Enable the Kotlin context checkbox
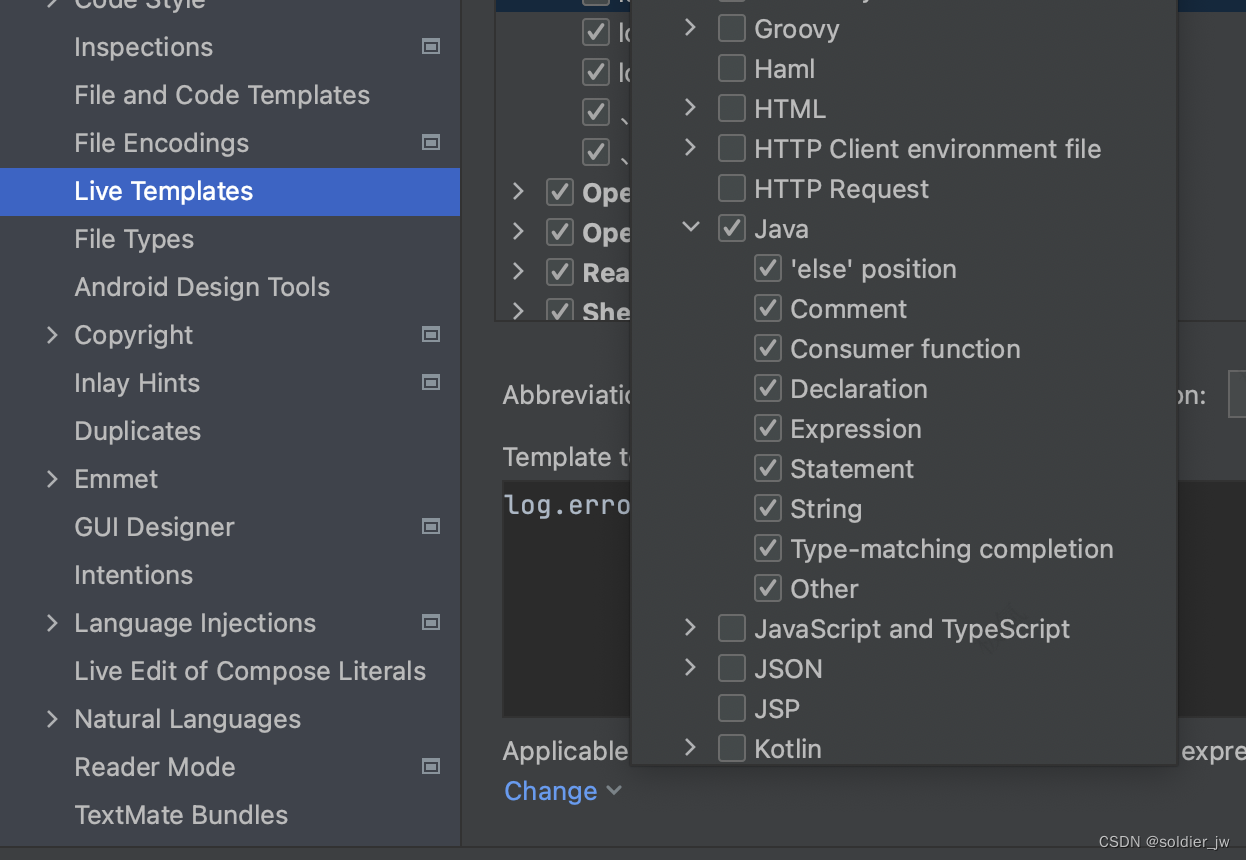The image size is (1246, 860). [x=732, y=749]
